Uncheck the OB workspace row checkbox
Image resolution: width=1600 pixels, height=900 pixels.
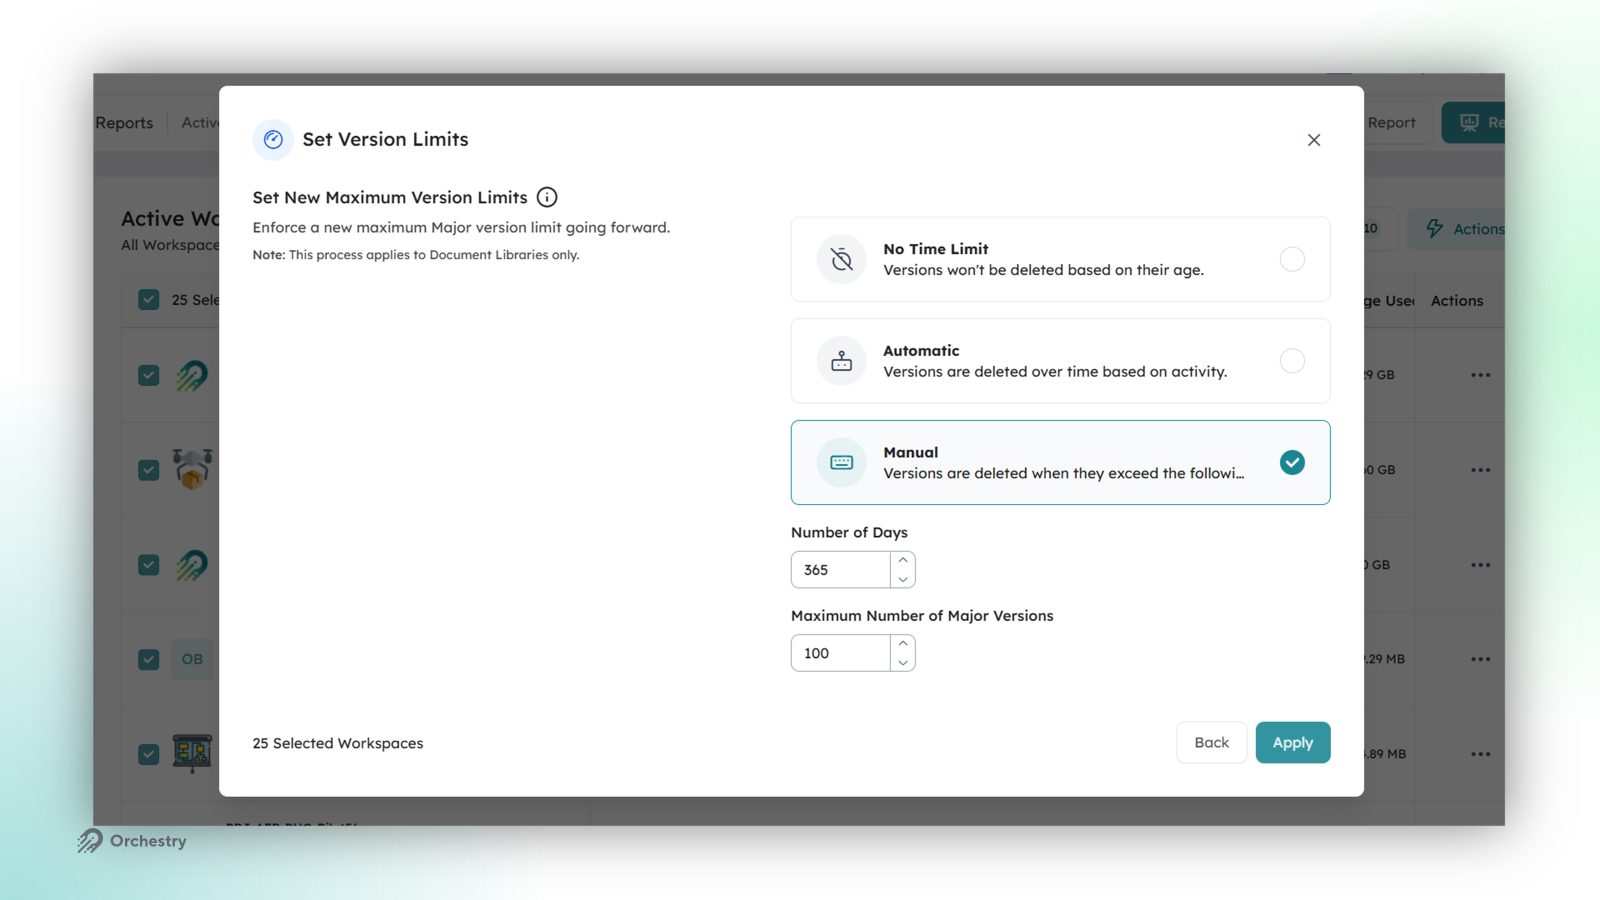149,660
